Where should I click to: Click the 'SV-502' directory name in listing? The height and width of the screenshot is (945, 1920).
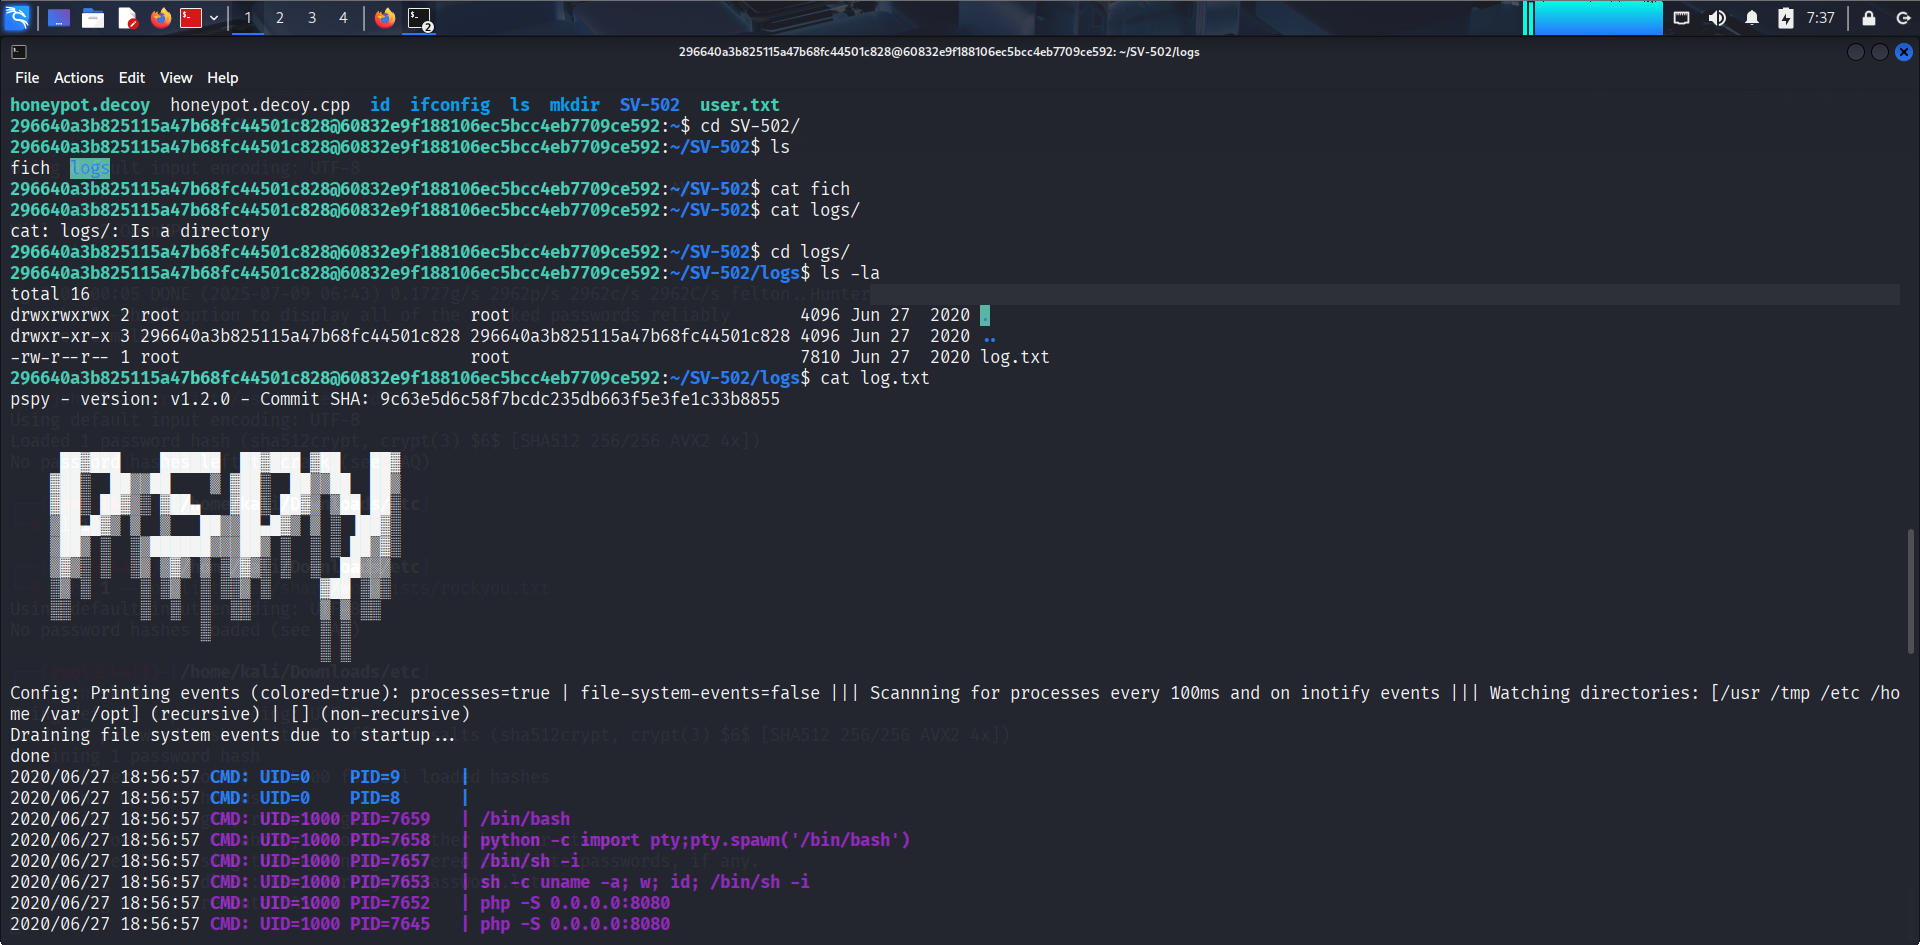tap(650, 105)
